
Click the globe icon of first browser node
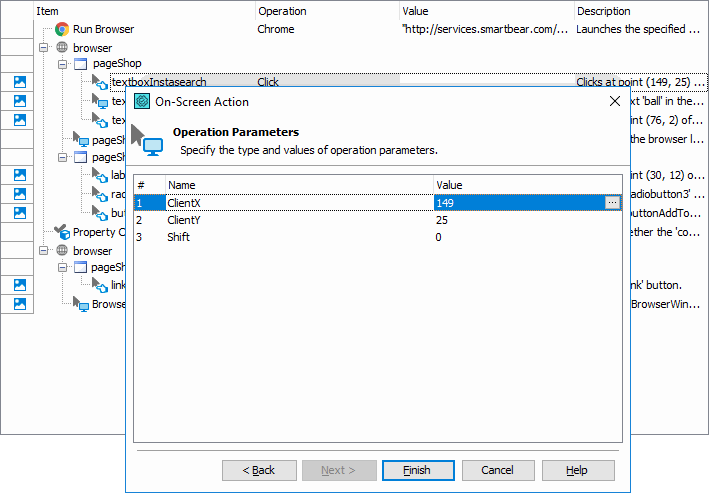(x=62, y=48)
